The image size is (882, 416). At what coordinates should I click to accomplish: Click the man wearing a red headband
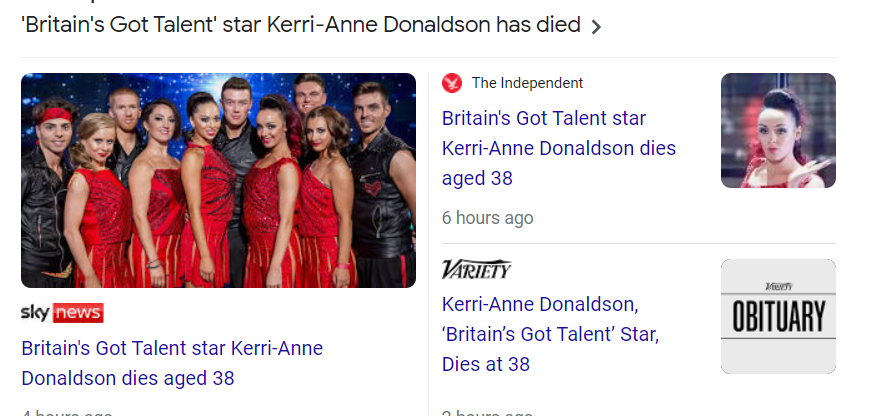pyautogui.click(x=52, y=130)
